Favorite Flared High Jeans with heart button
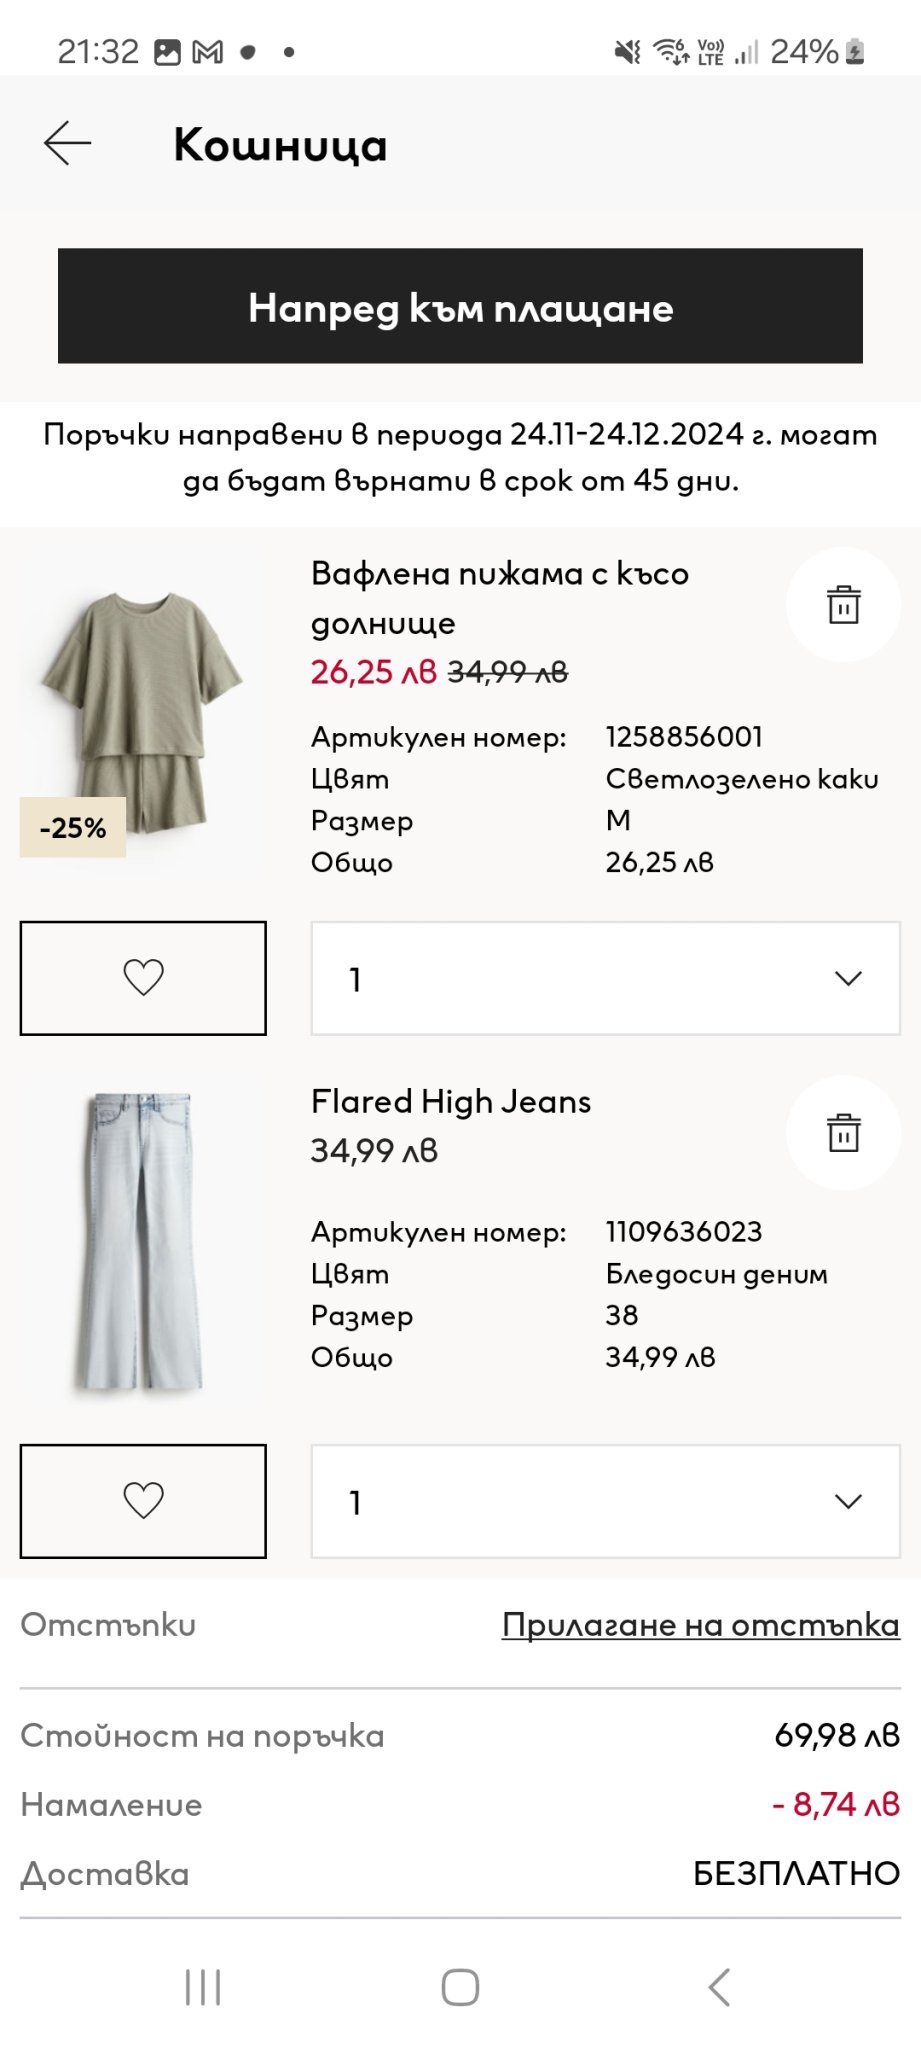The height and width of the screenshot is (2048, 921). click(143, 1500)
